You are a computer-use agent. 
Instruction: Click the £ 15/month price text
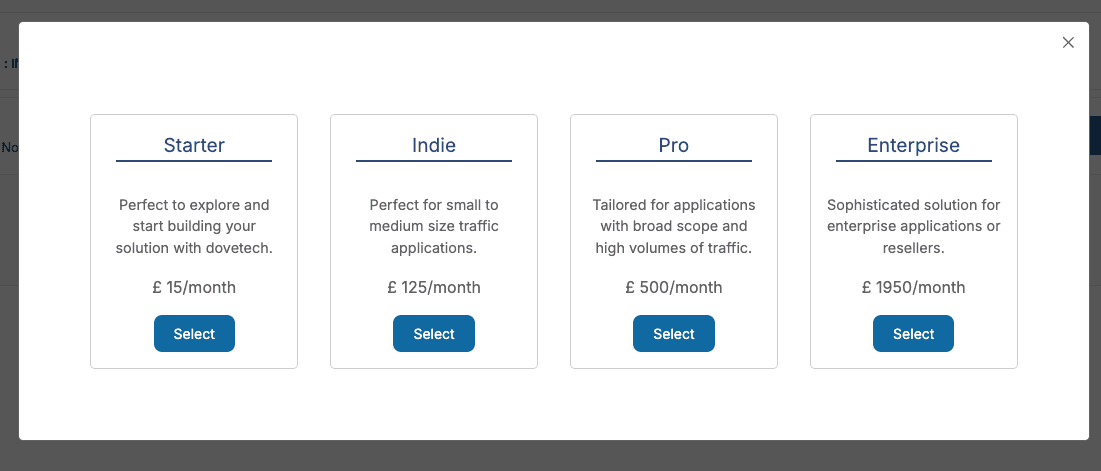[x=194, y=287]
